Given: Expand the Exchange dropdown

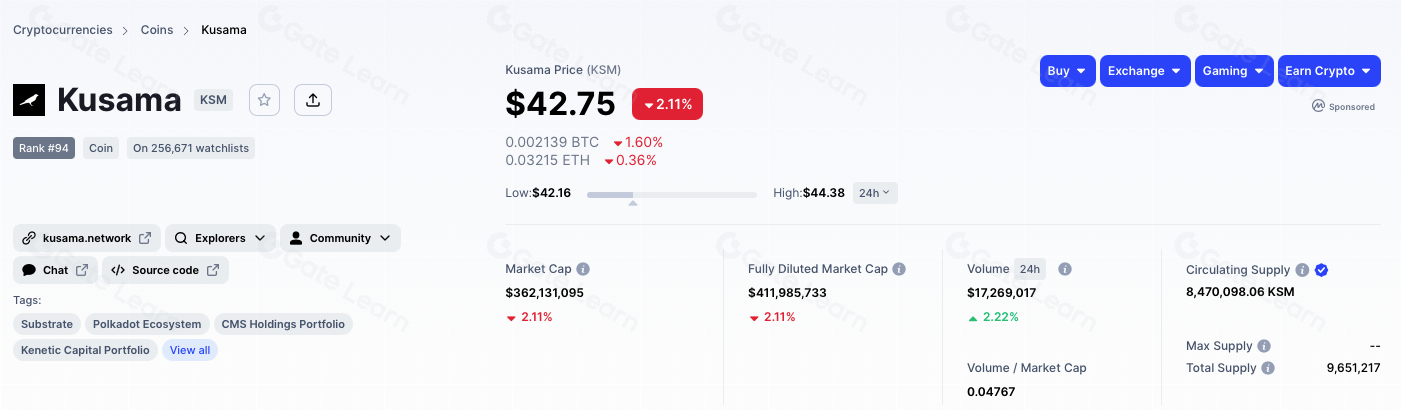Looking at the screenshot, I should [x=1145, y=71].
